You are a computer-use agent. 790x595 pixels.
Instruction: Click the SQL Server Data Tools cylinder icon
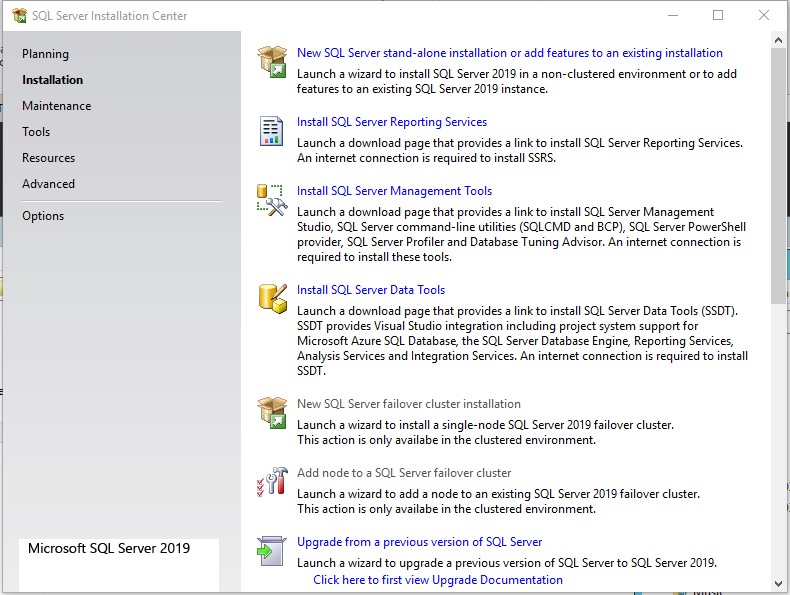click(273, 298)
